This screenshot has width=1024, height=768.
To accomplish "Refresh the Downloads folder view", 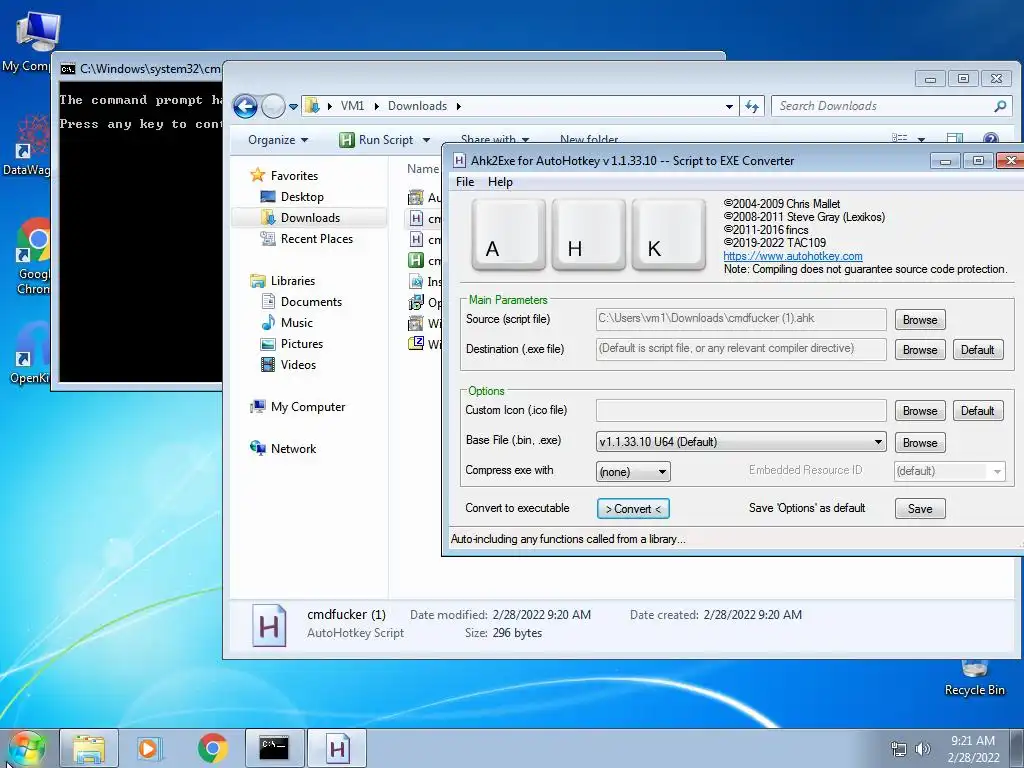I will click(x=752, y=106).
